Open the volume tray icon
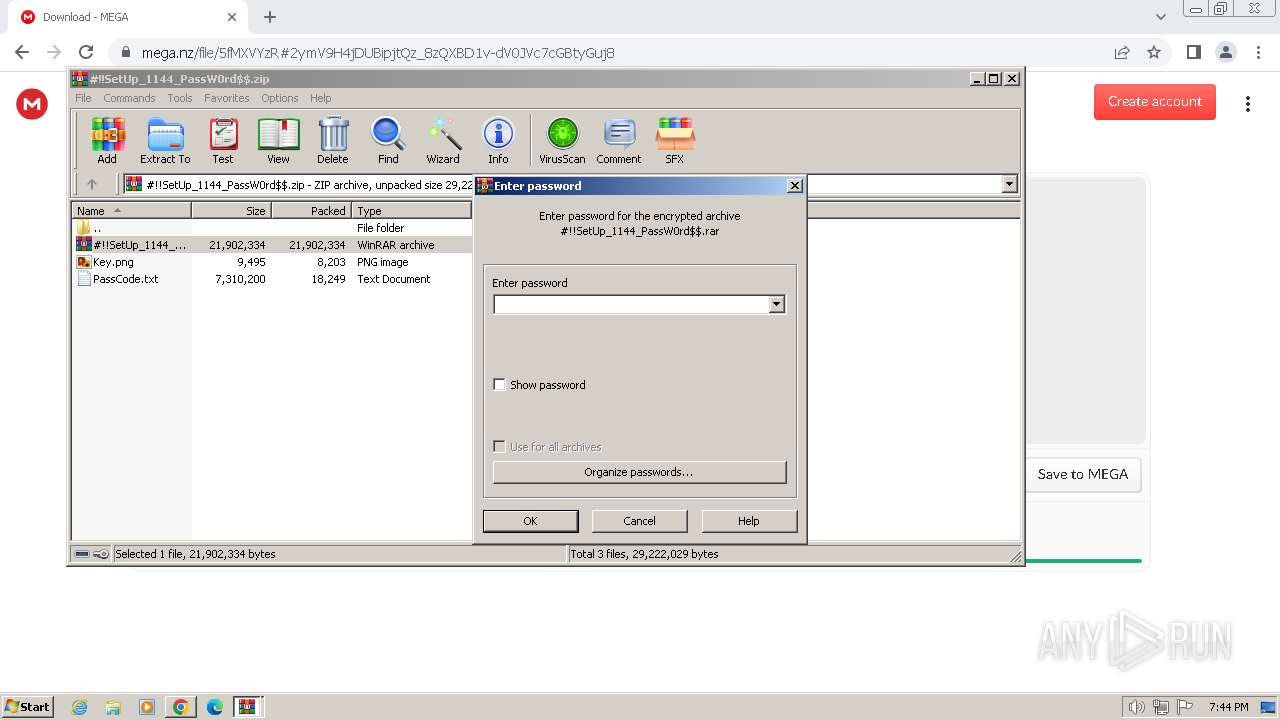 (x=1136, y=707)
